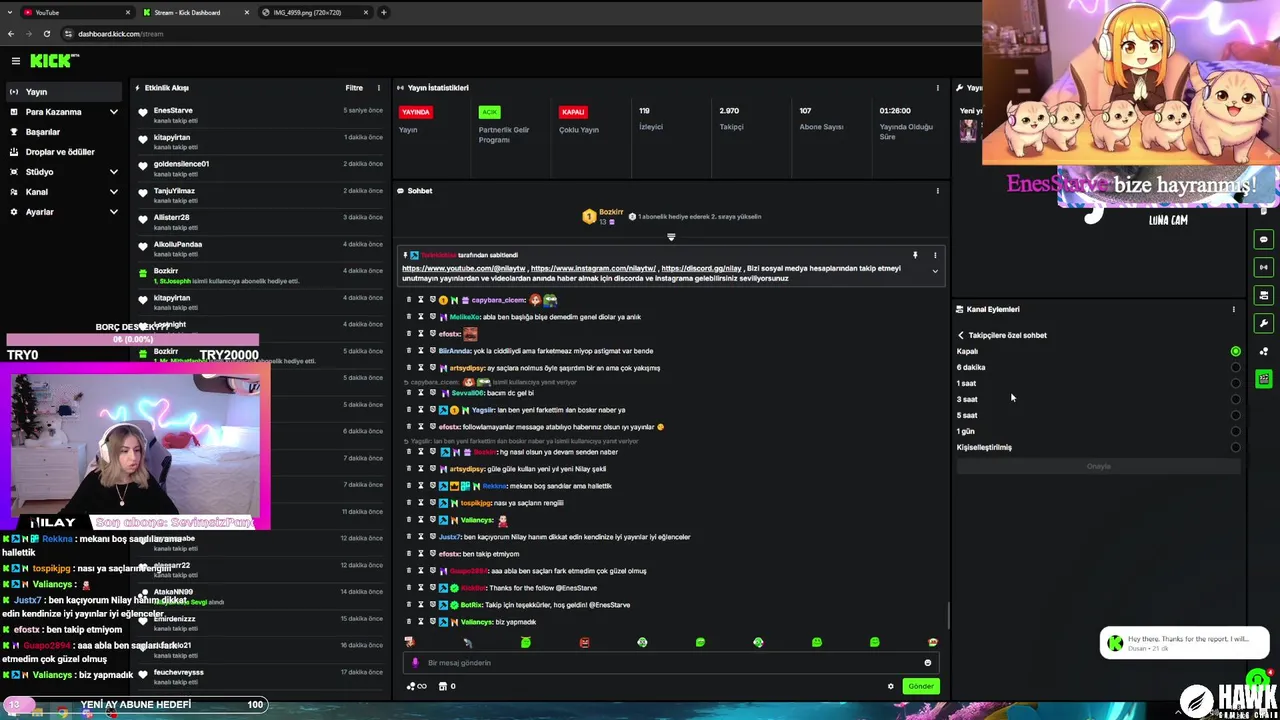1280x720 pixels.
Task: Open the chat panel icon in right sidebar
Action: coord(1264,239)
